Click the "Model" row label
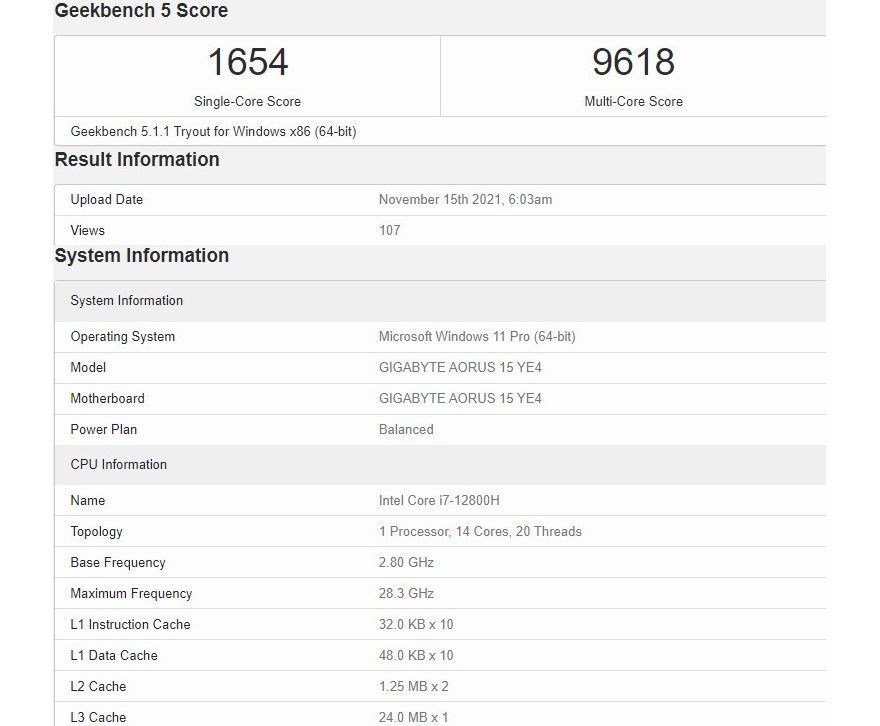Viewport: 880px width, 726px height. [x=88, y=367]
